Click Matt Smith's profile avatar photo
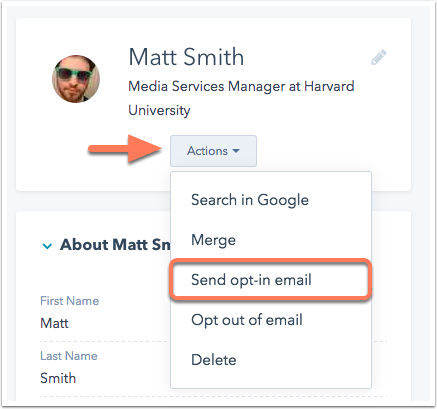 click(x=76, y=79)
